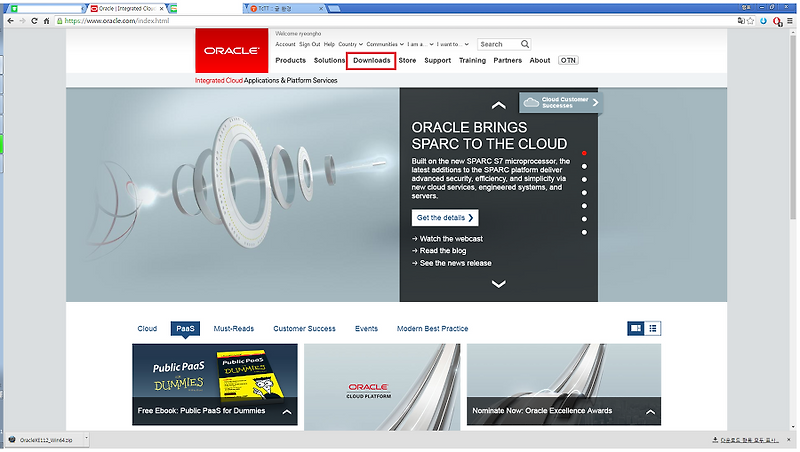
Task: Click the Oracle red logo
Action: (x=232, y=51)
